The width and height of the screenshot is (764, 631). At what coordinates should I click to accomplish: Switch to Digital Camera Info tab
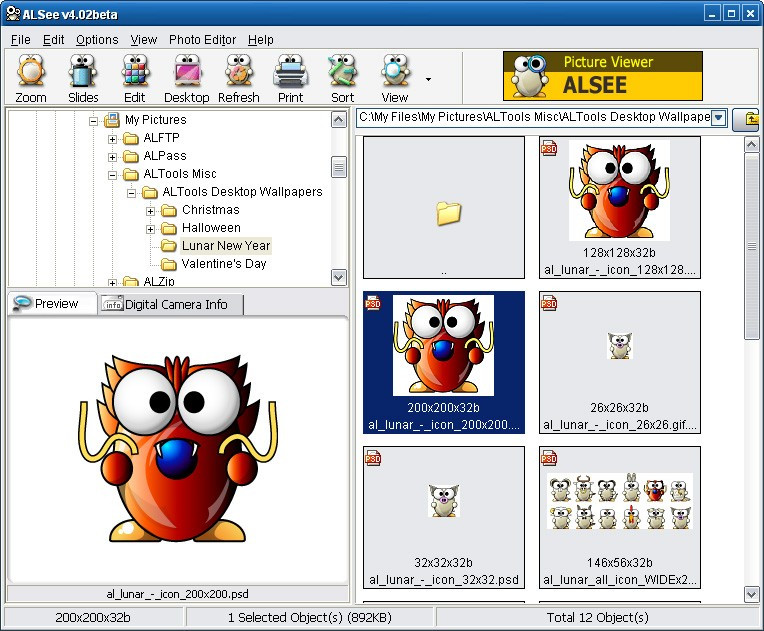pos(170,305)
